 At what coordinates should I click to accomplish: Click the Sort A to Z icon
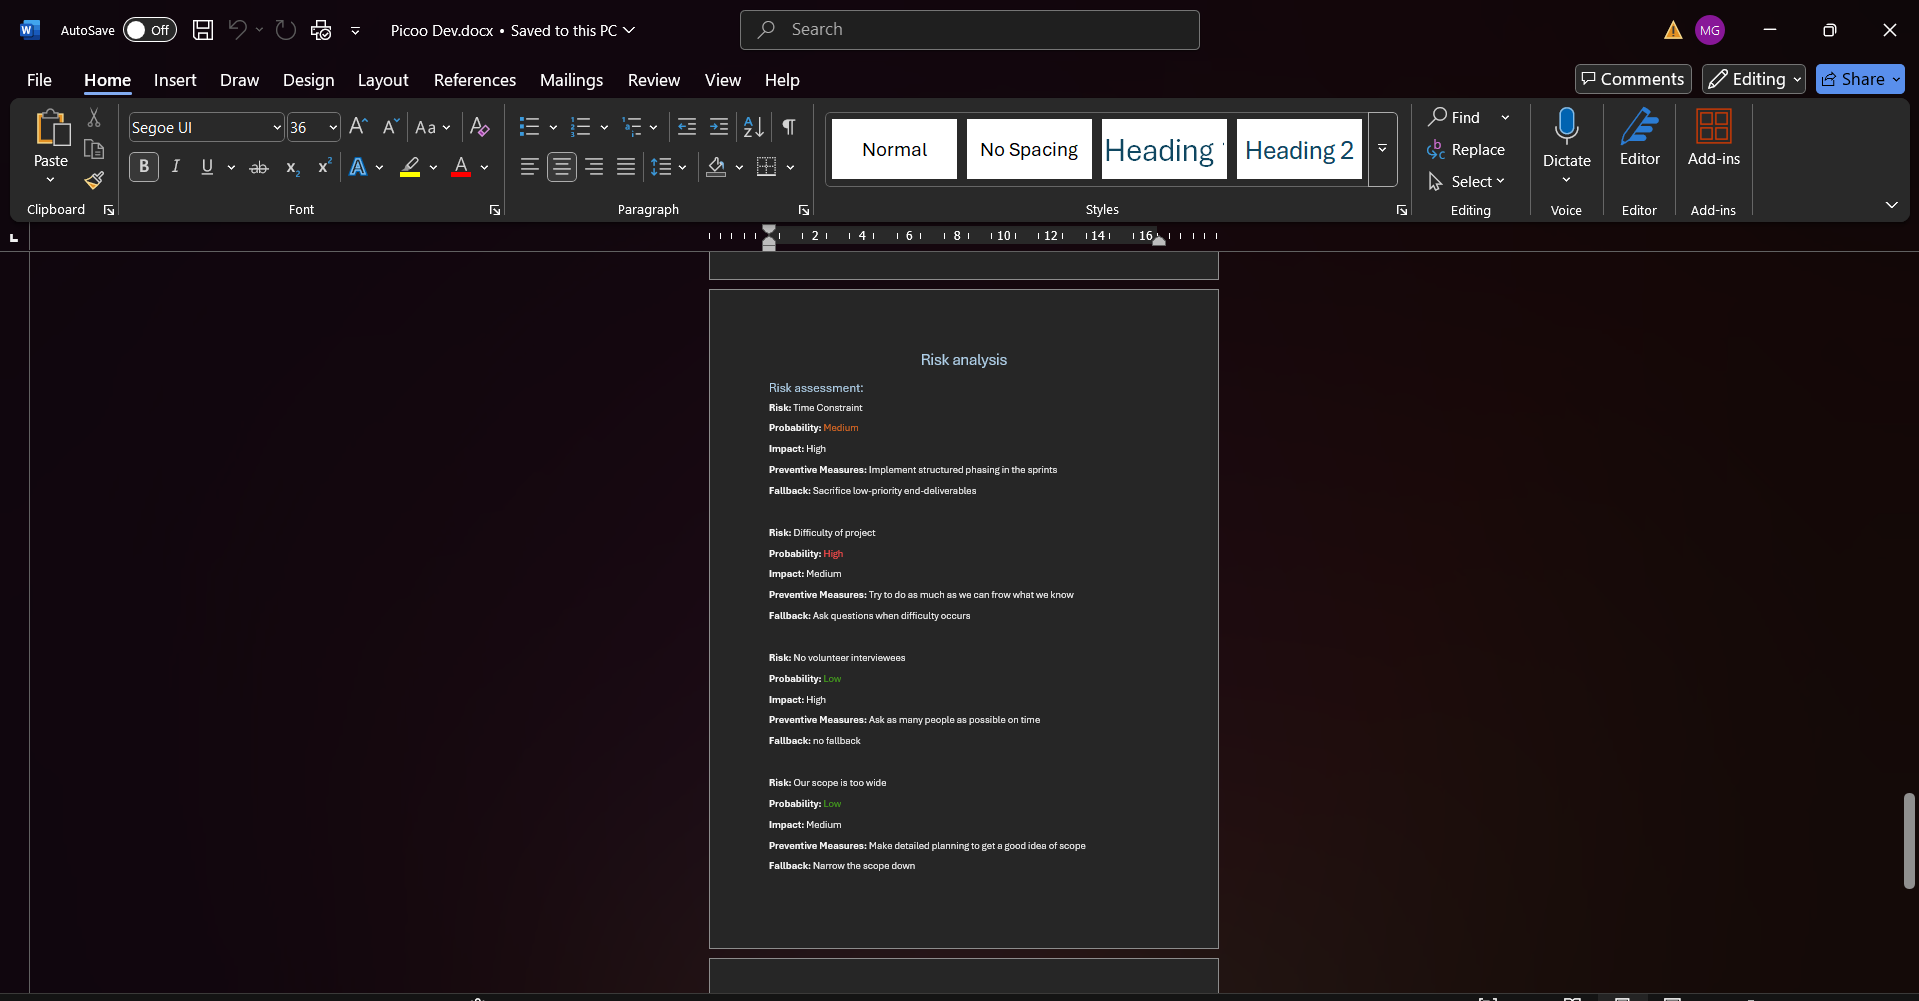(x=754, y=127)
